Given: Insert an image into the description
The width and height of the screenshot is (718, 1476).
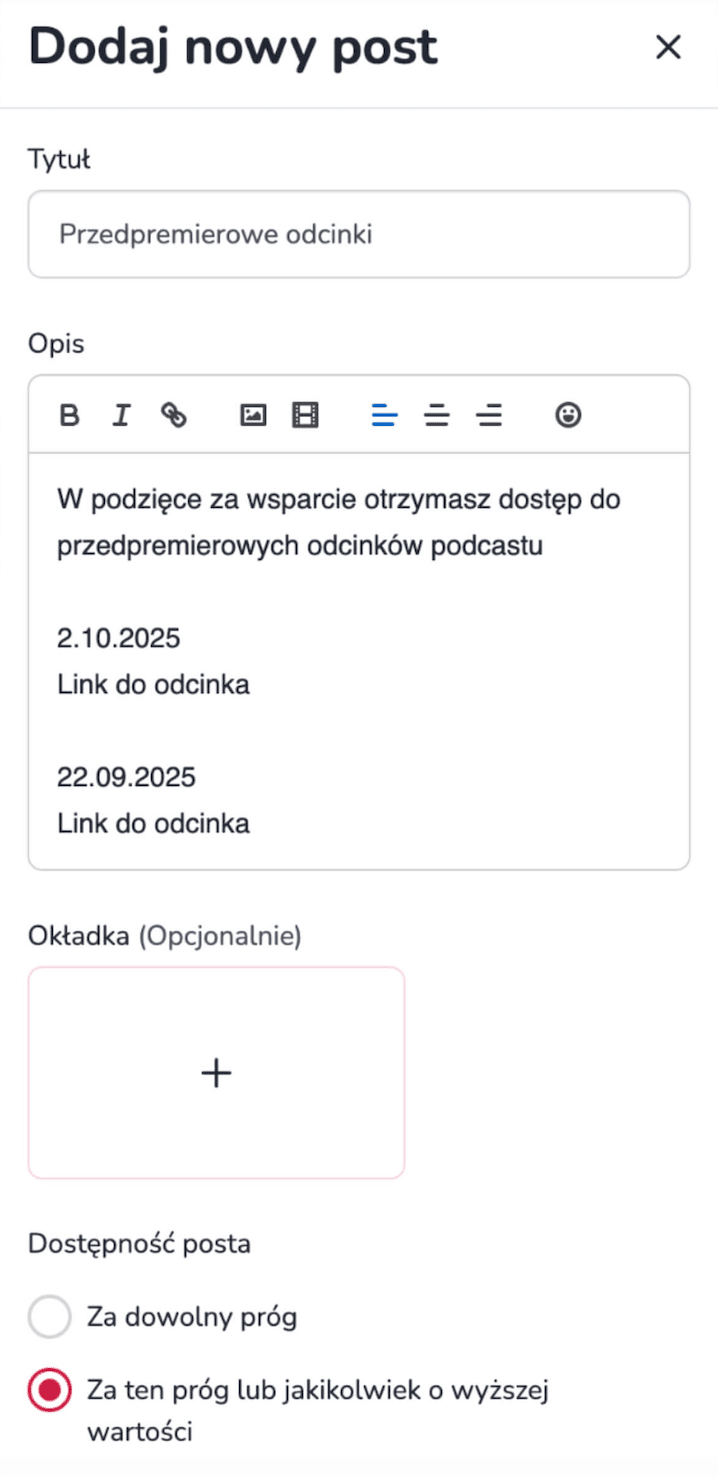Looking at the screenshot, I should [x=253, y=415].
